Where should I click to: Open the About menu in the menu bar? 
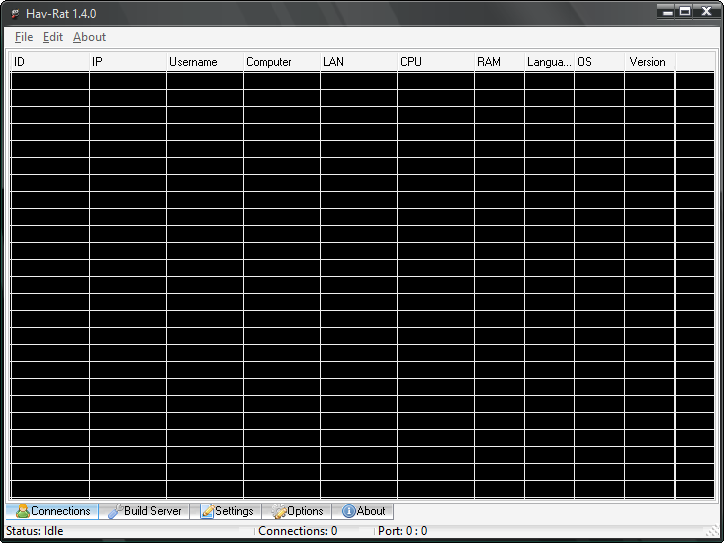(89, 37)
